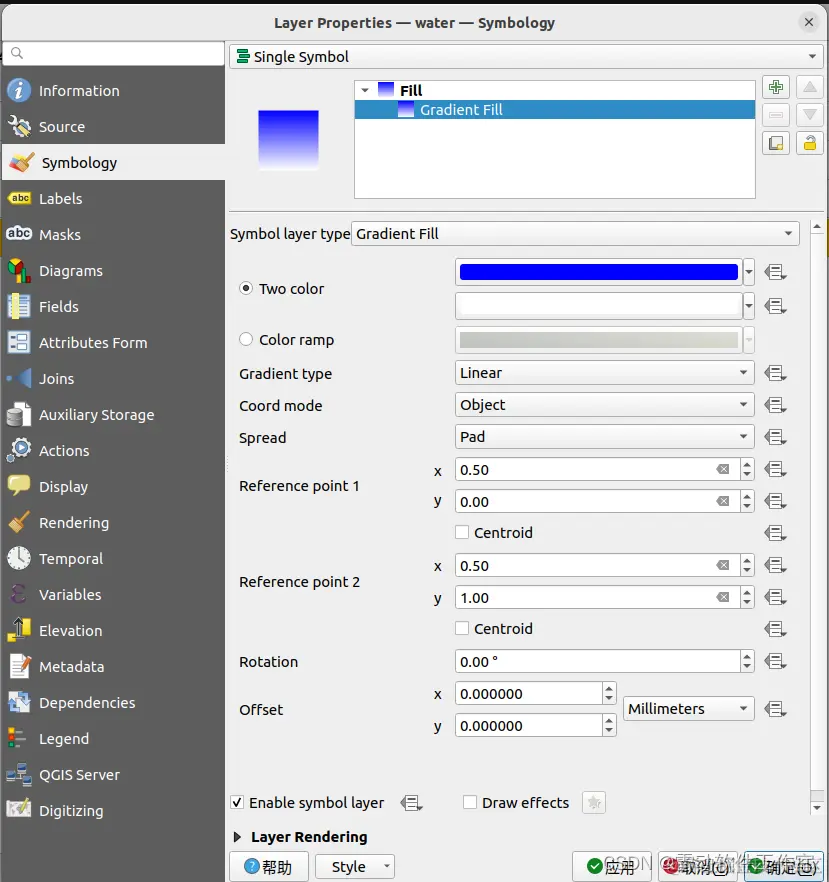
Task: Open data-defined override for first gradient color
Action: tap(775, 273)
